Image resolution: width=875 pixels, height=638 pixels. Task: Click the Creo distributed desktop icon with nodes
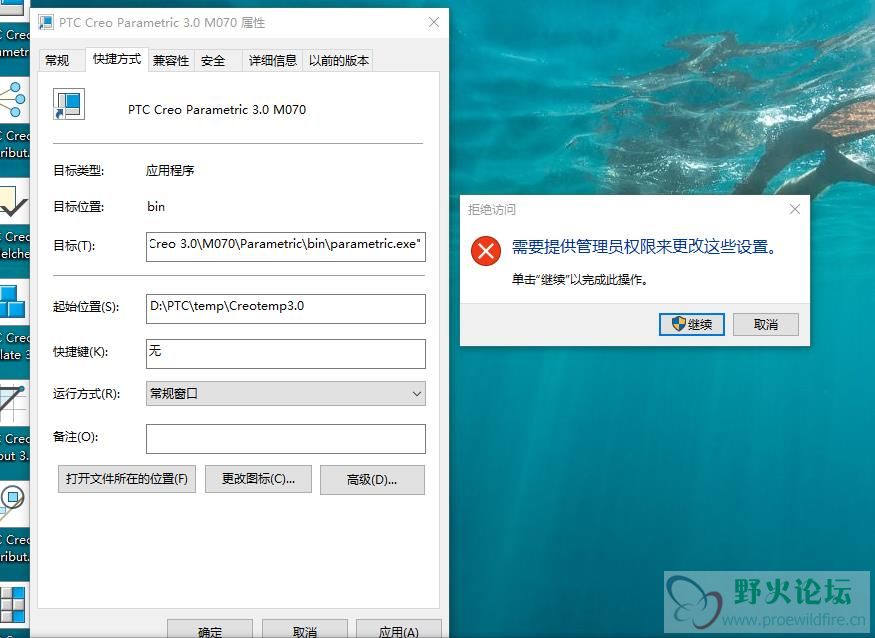pos(13,99)
